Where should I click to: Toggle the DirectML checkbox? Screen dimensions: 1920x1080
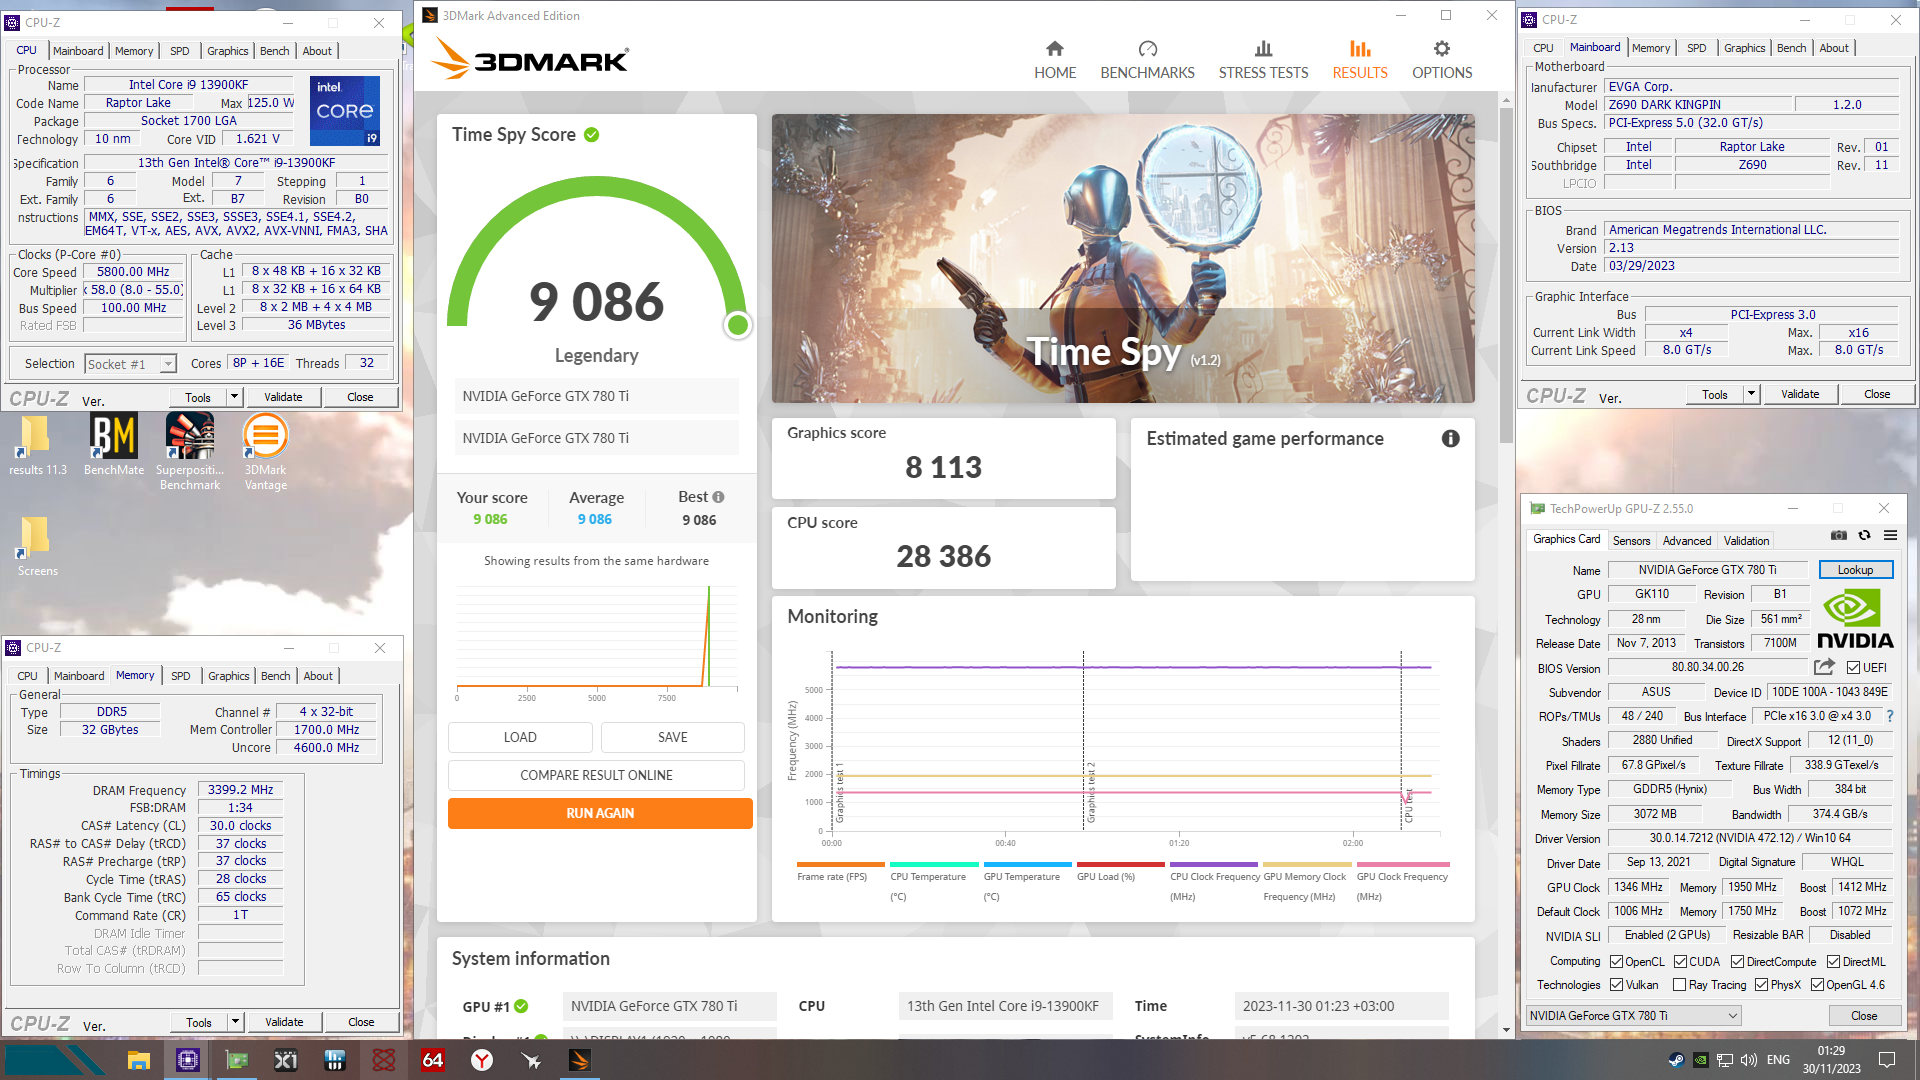click(1833, 961)
